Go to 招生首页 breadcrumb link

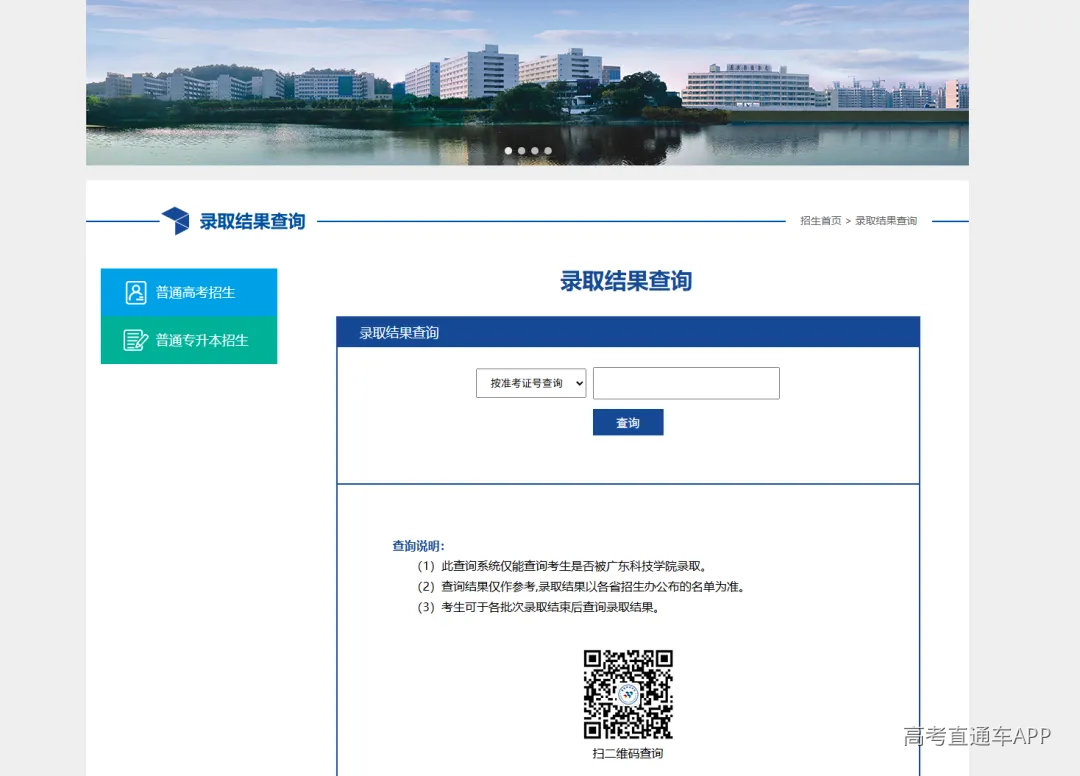coord(820,220)
